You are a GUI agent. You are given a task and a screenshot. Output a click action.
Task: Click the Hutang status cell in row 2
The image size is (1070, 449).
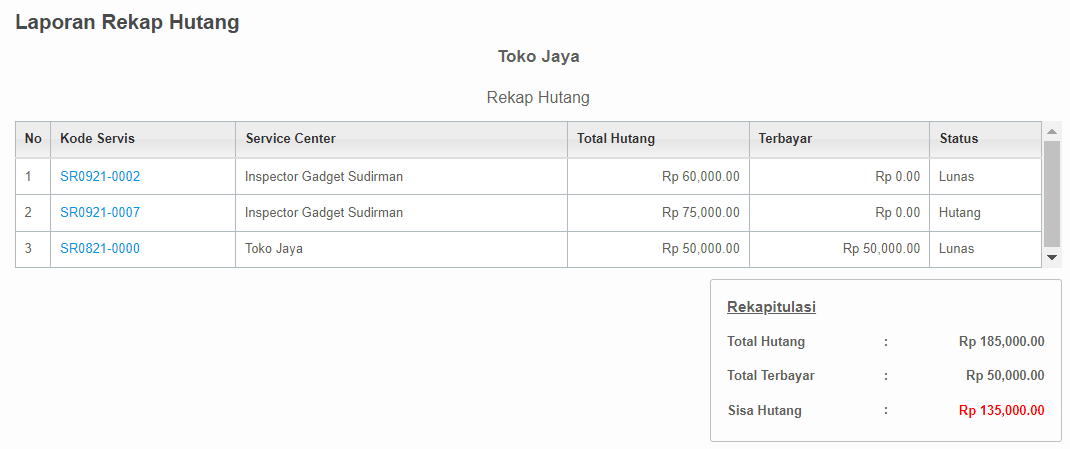(x=985, y=213)
